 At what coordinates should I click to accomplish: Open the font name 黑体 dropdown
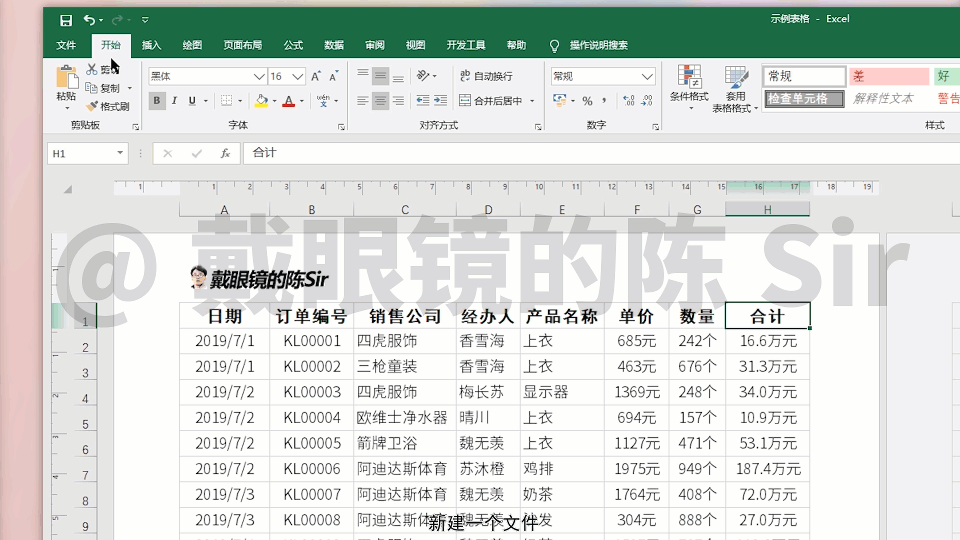point(259,77)
